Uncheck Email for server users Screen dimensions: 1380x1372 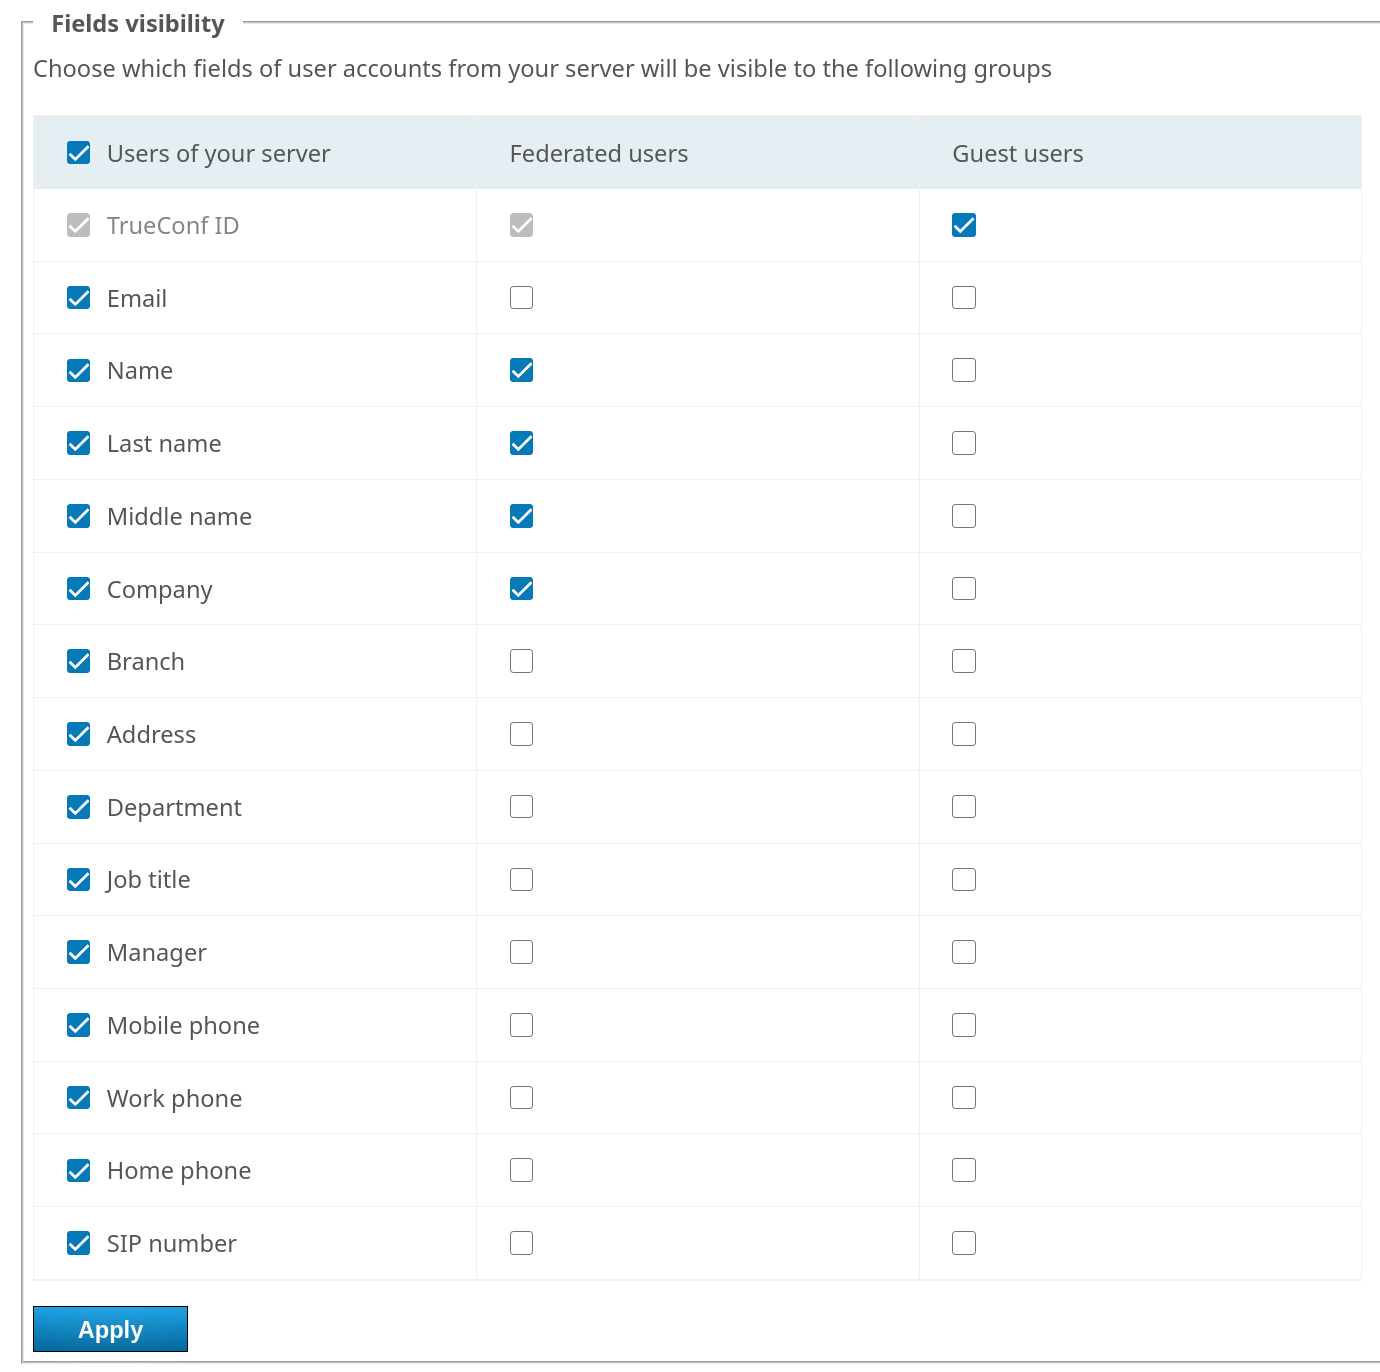(79, 298)
